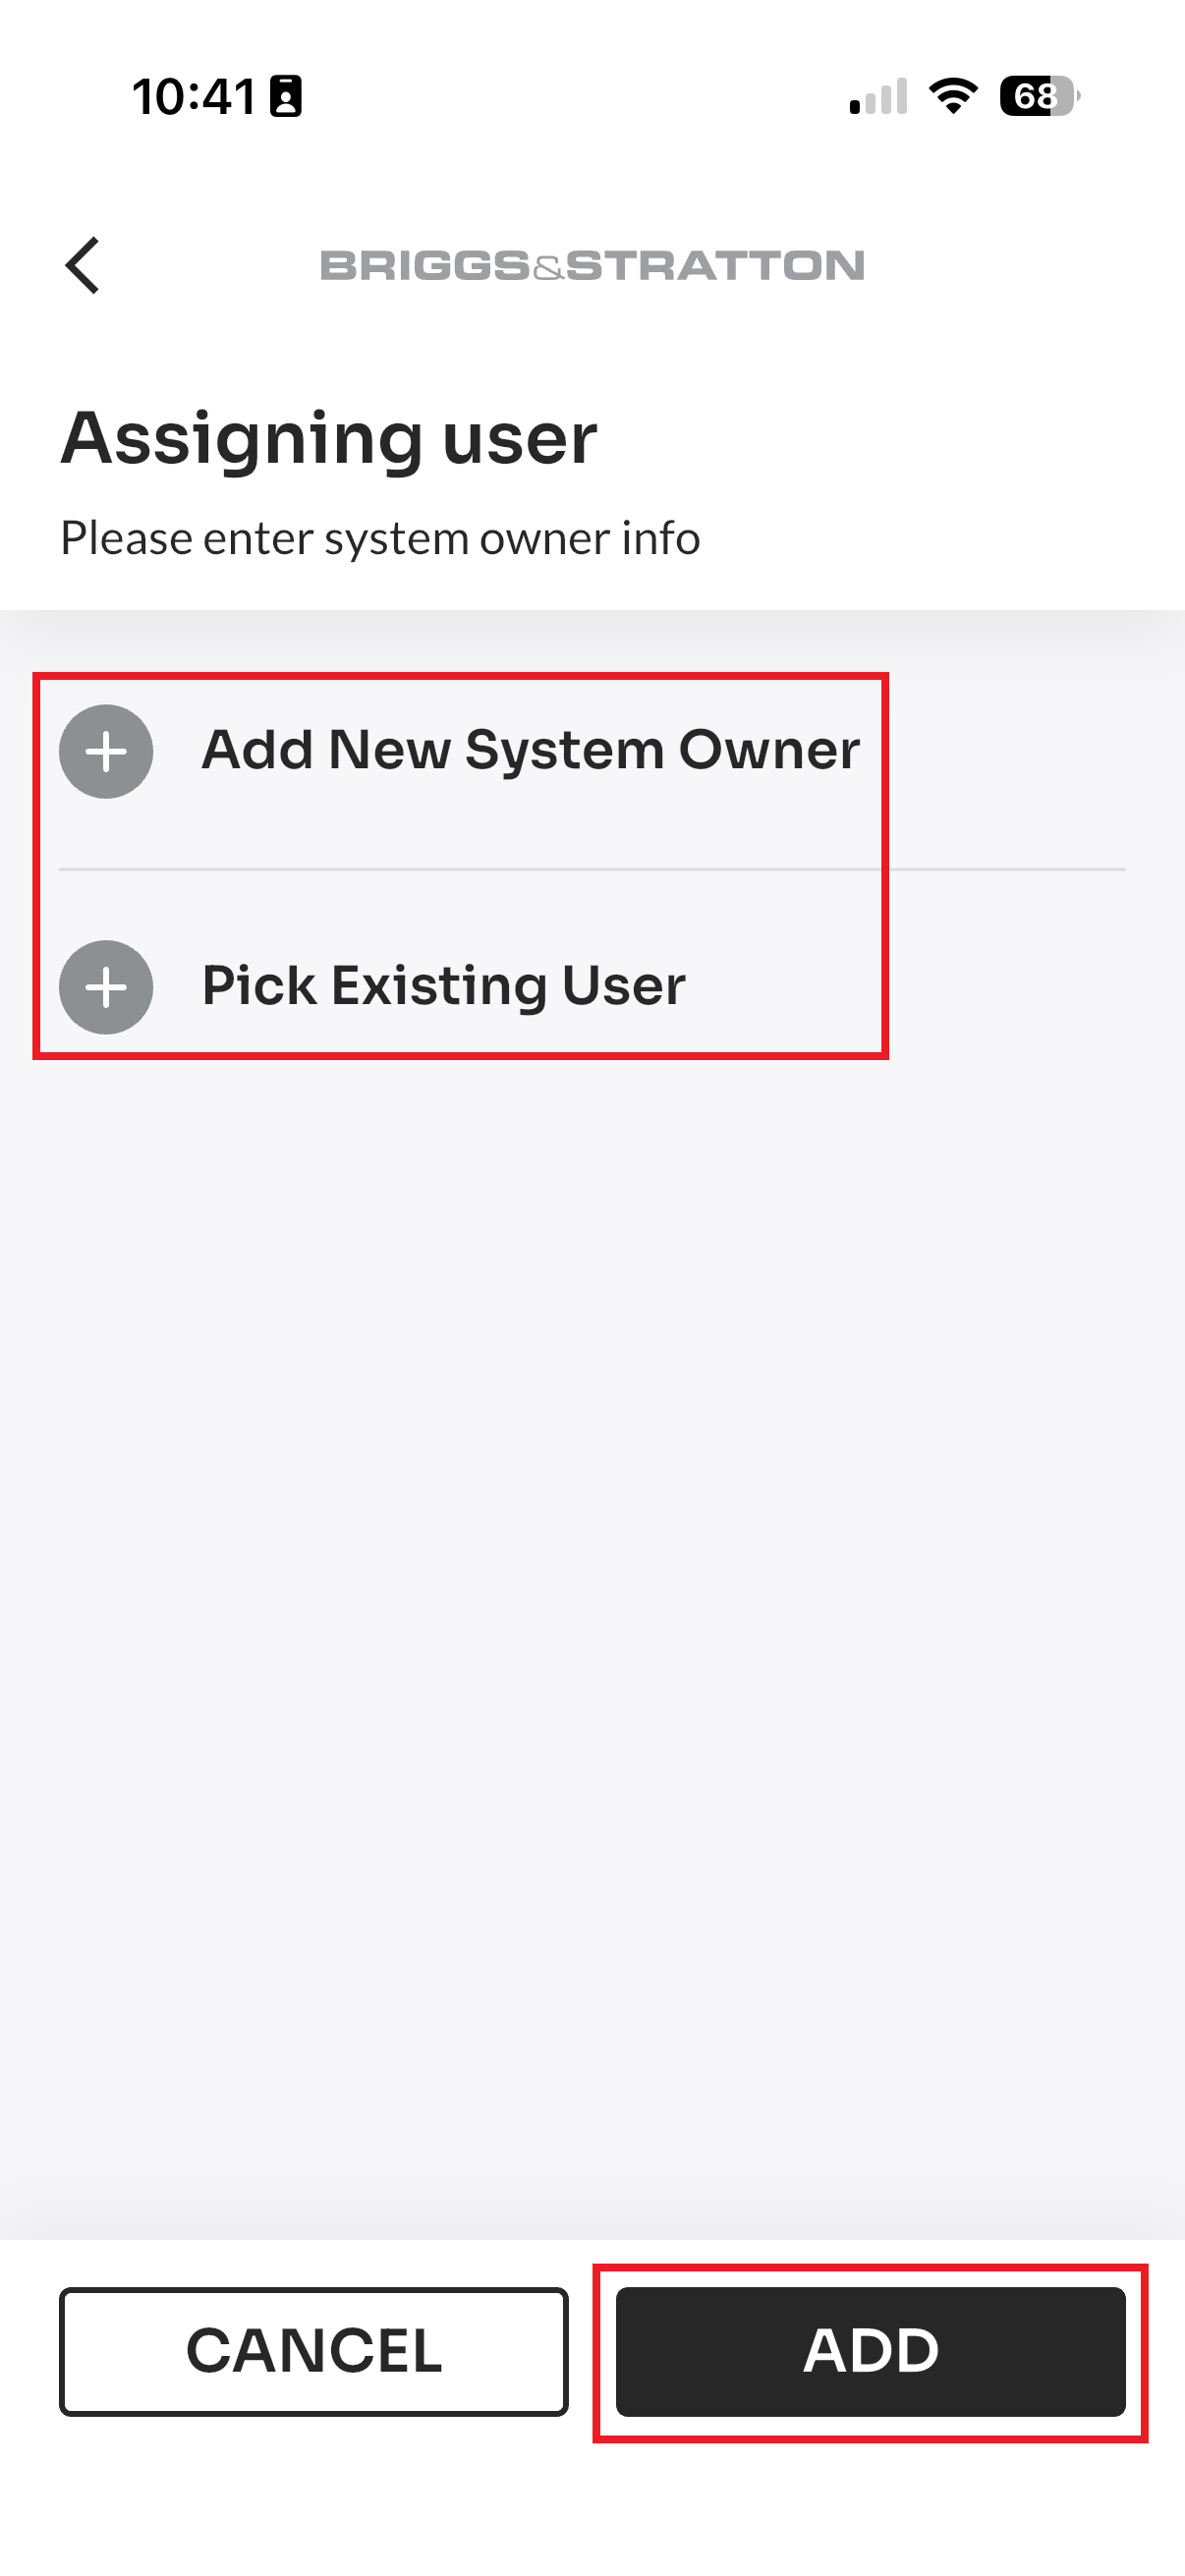This screenshot has width=1185, height=2576.
Task: Tap the battery indicator showing 68
Action: 1040,96
